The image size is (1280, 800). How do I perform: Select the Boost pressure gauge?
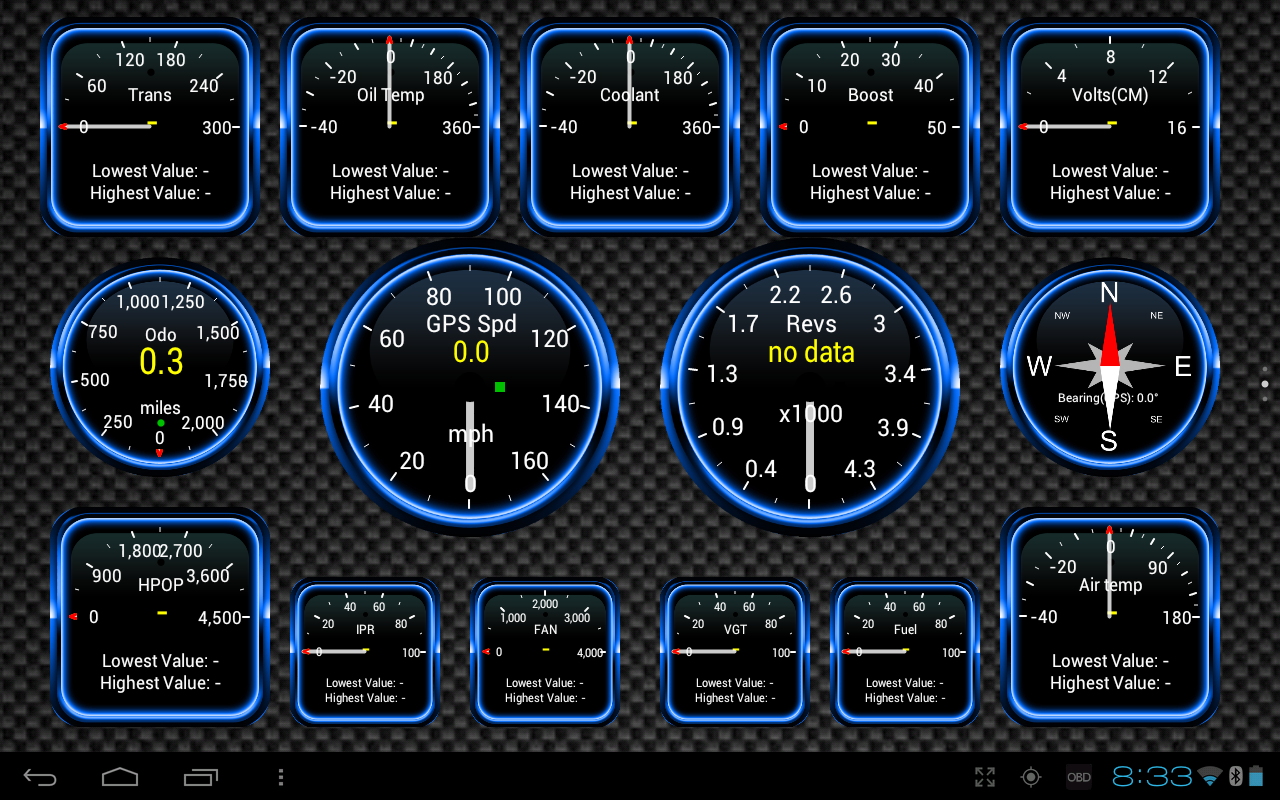[x=869, y=127]
